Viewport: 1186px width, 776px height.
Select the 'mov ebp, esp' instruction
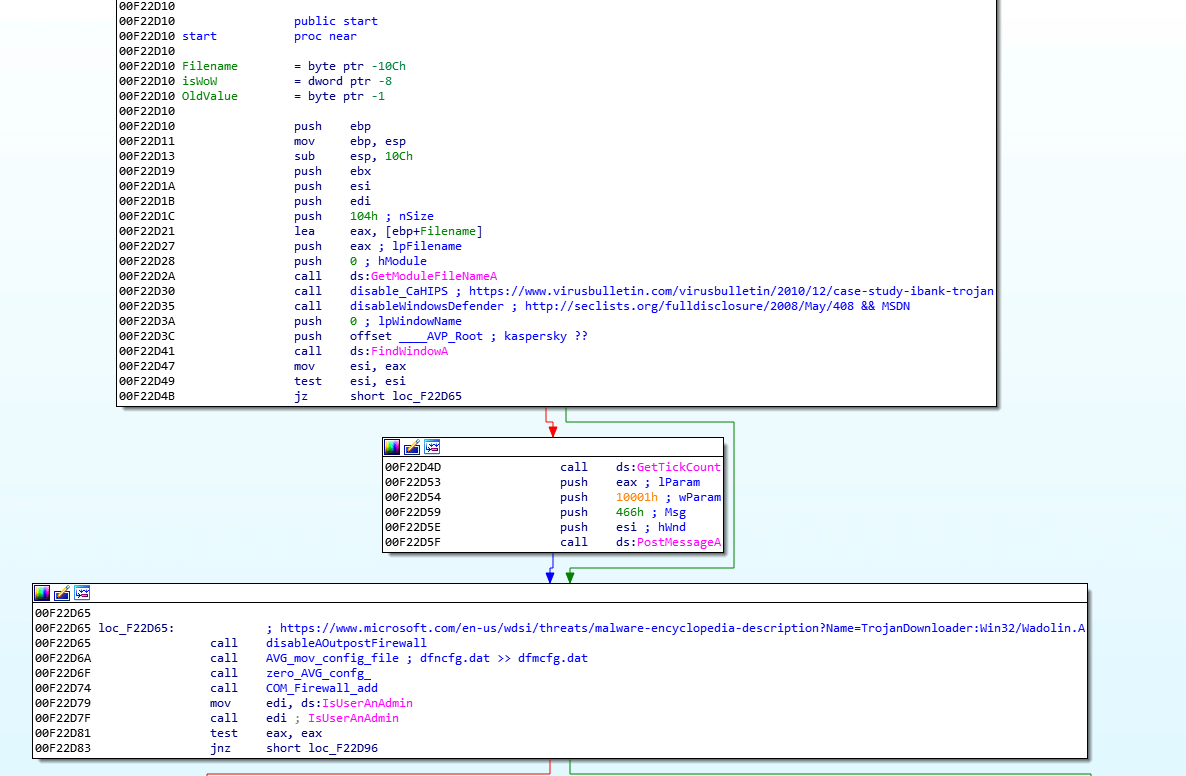pos(349,141)
